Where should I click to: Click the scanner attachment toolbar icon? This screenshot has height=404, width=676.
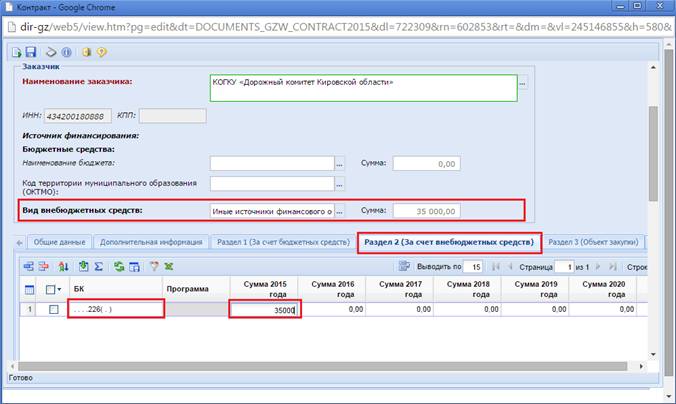point(51,52)
